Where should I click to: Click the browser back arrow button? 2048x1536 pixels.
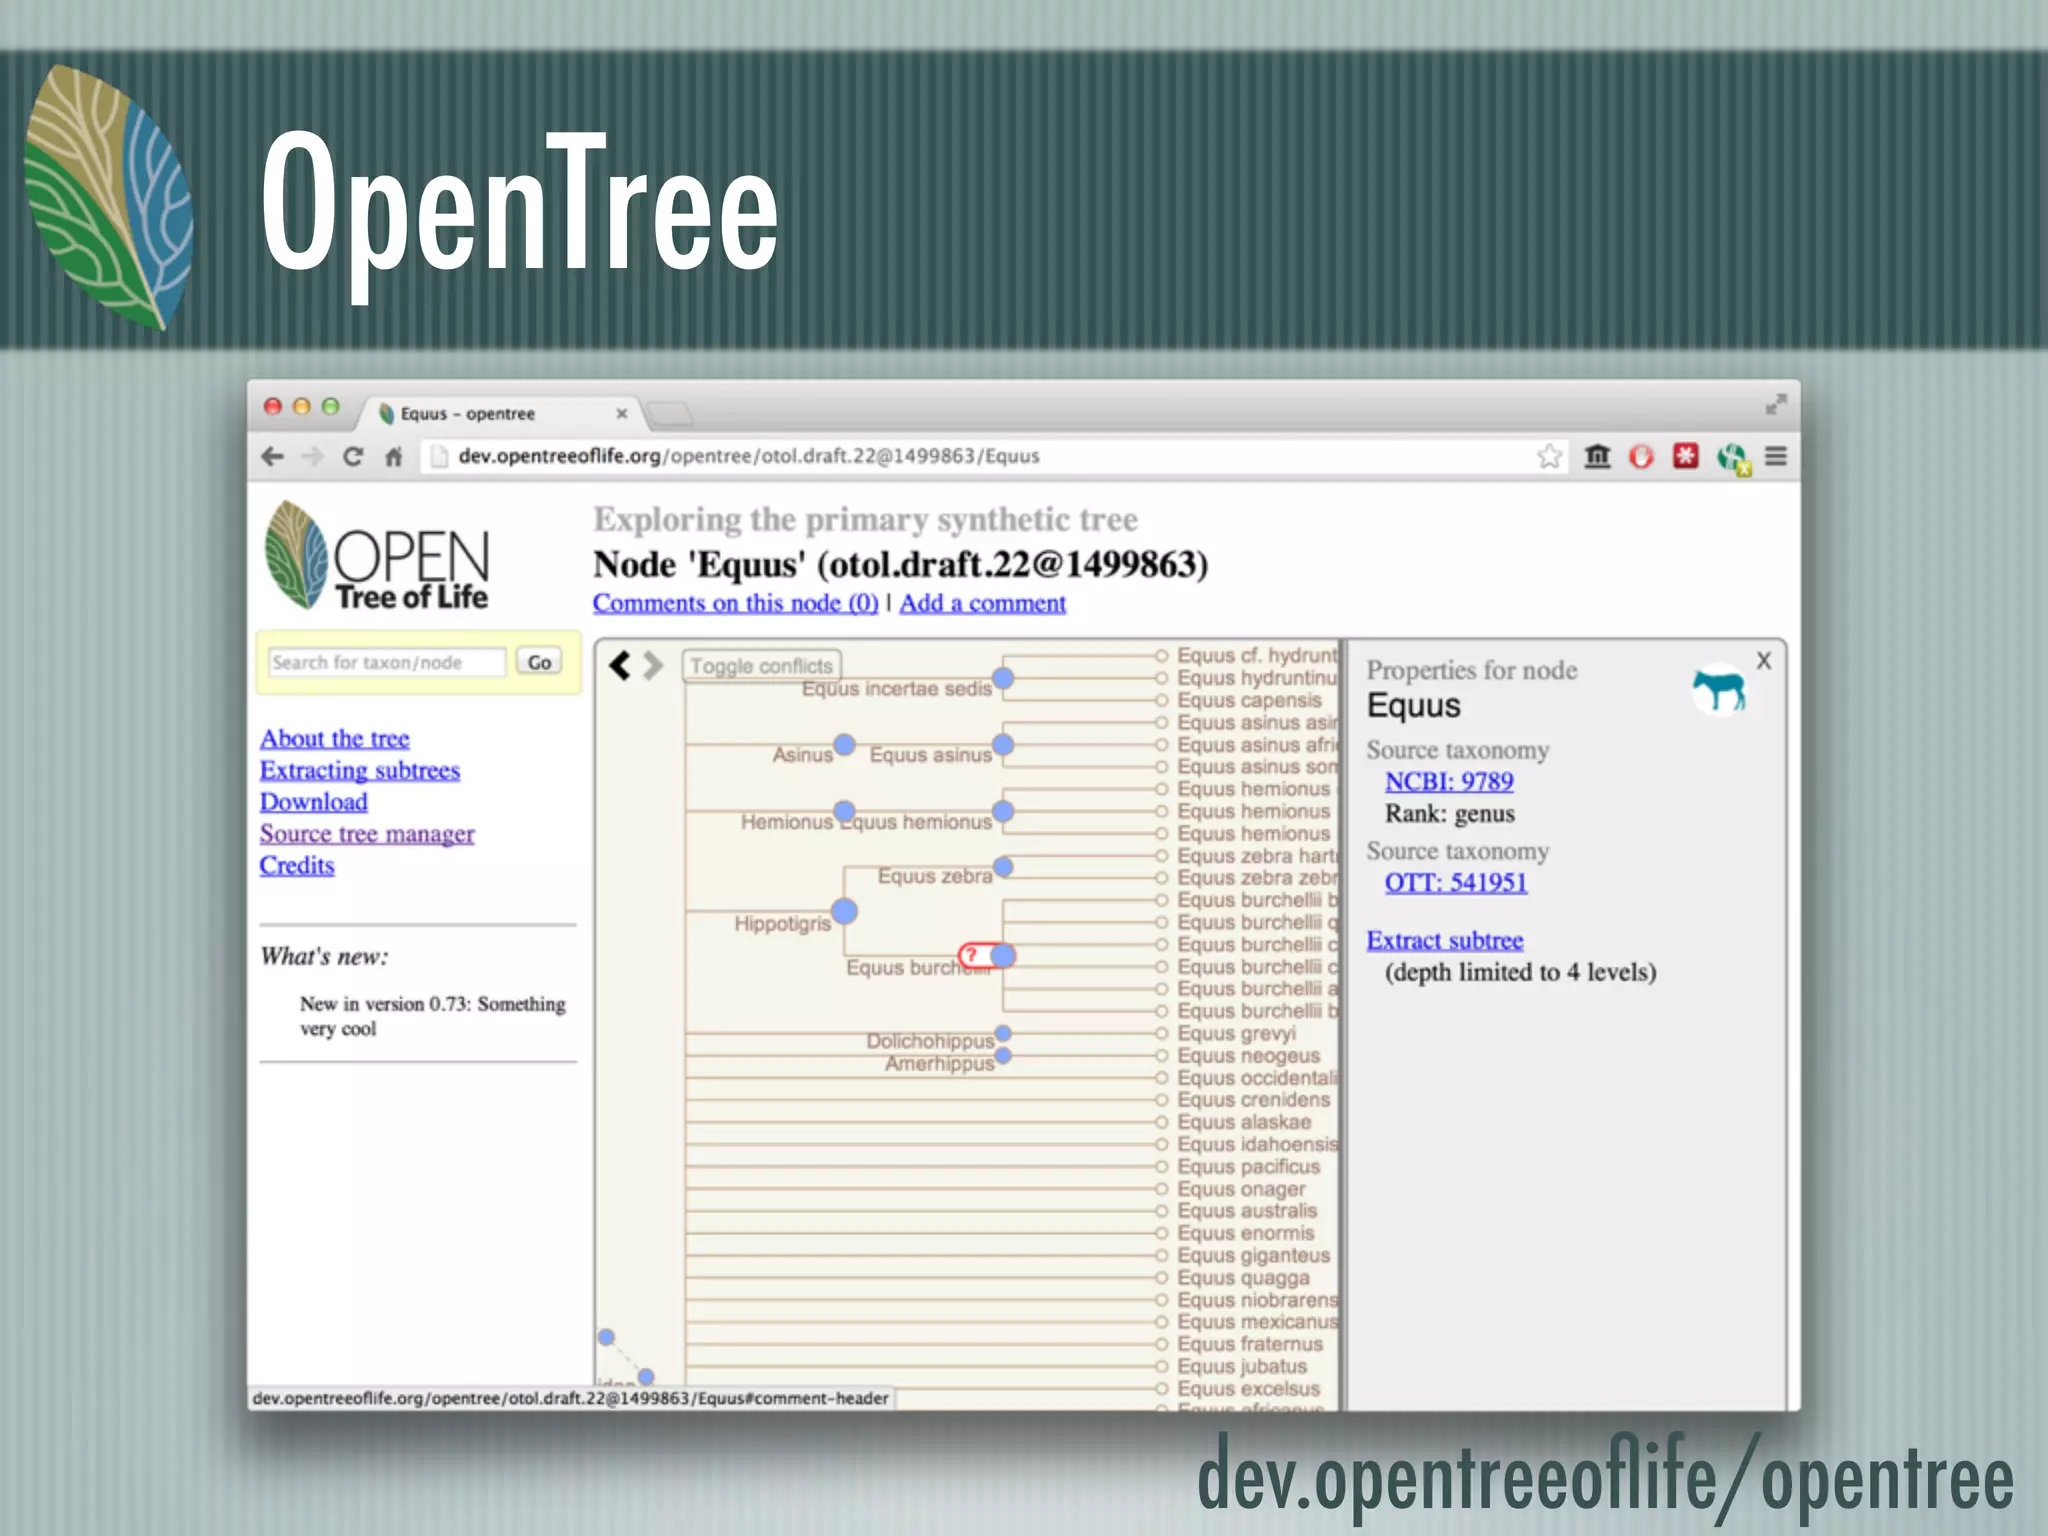pos(272,457)
